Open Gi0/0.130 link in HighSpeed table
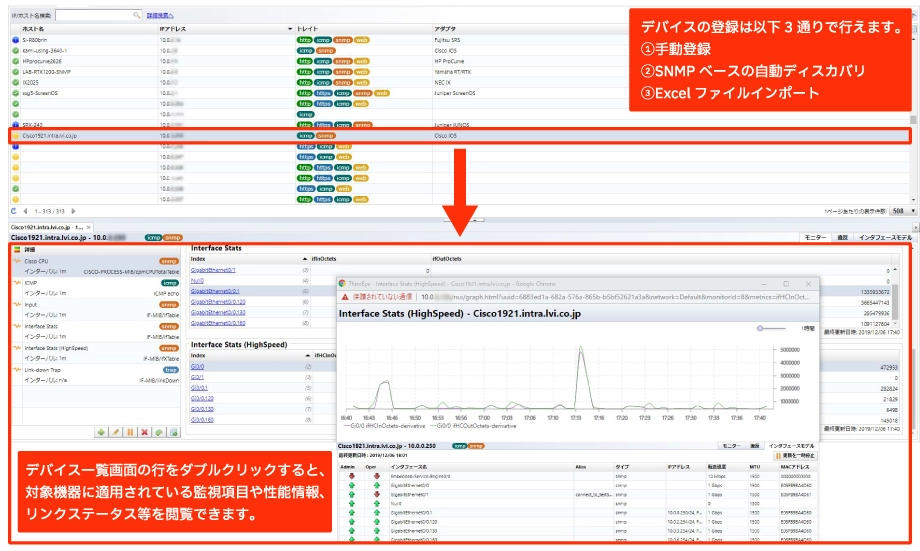 pos(202,409)
